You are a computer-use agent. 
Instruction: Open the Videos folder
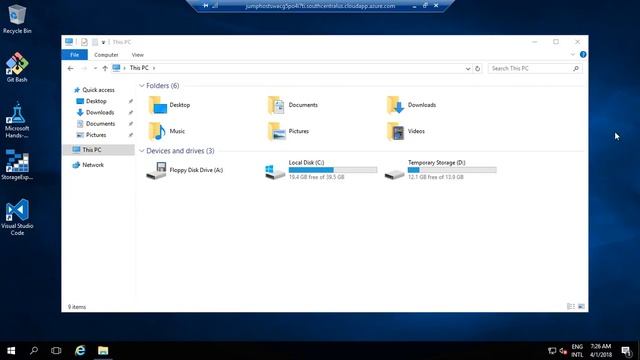point(406,131)
